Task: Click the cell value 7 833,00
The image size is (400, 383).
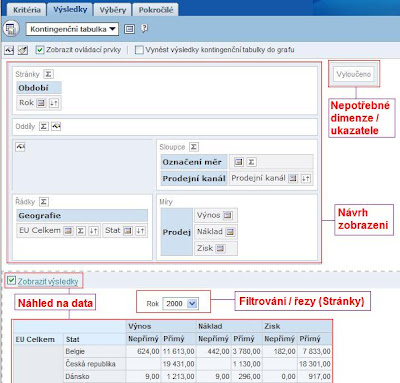Action: 316,351
